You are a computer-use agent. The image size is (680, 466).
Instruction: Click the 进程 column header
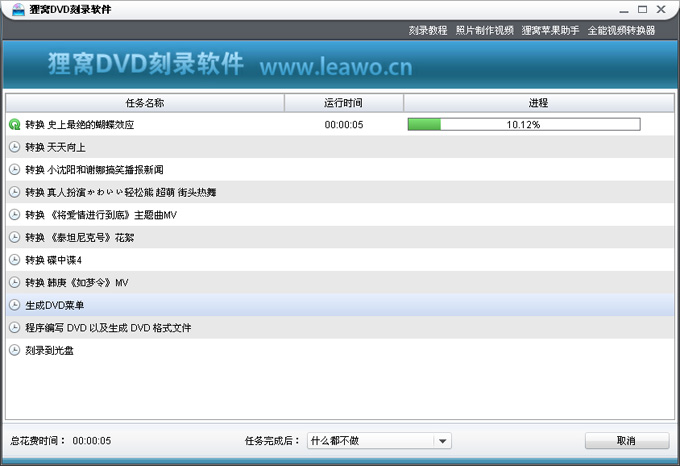pos(539,103)
